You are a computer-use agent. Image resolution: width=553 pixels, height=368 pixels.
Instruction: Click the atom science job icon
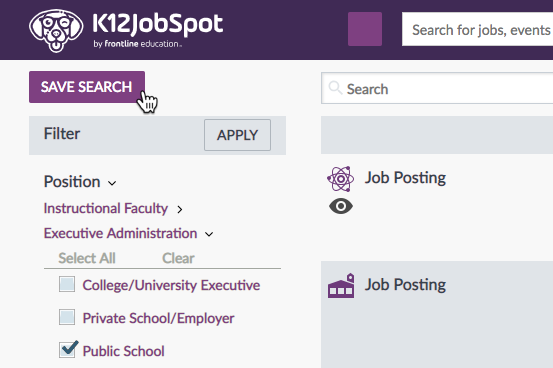point(340,179)
